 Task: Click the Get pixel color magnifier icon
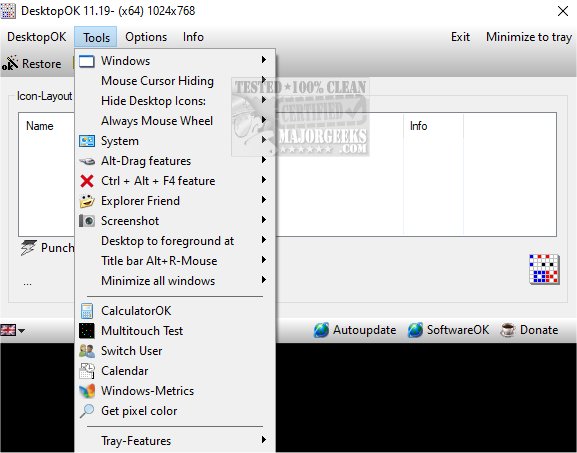(x=87, y=411)
